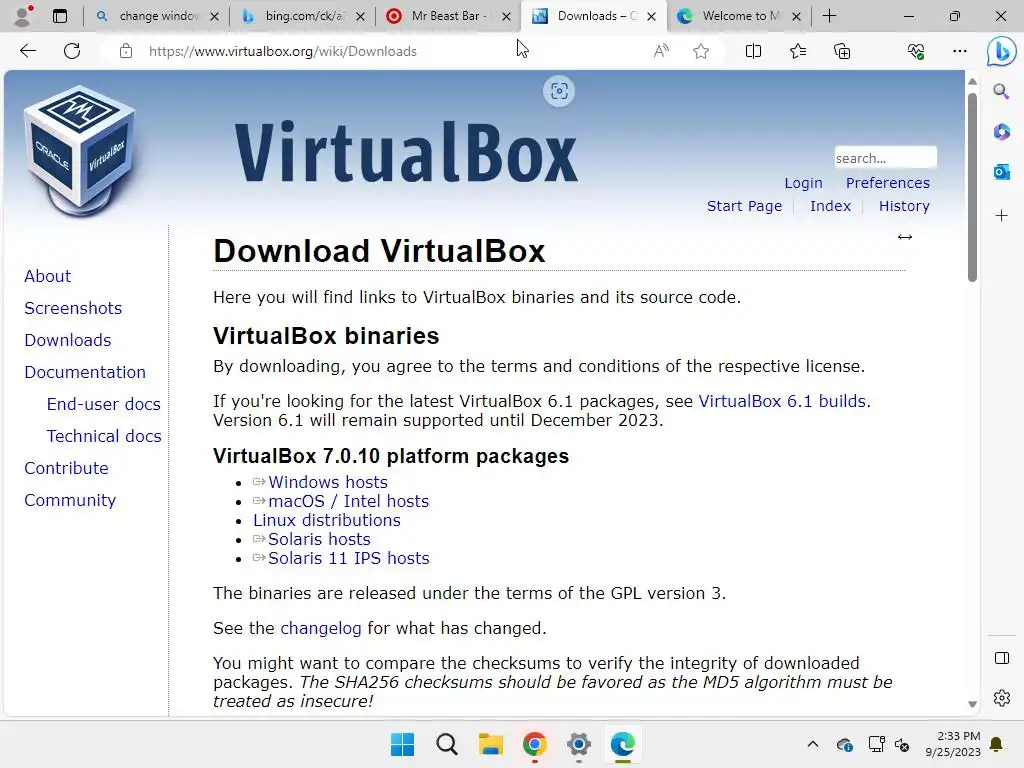Screen dimensions: 1024x768
Task: Add this page to favorites star
Action: 701,51
